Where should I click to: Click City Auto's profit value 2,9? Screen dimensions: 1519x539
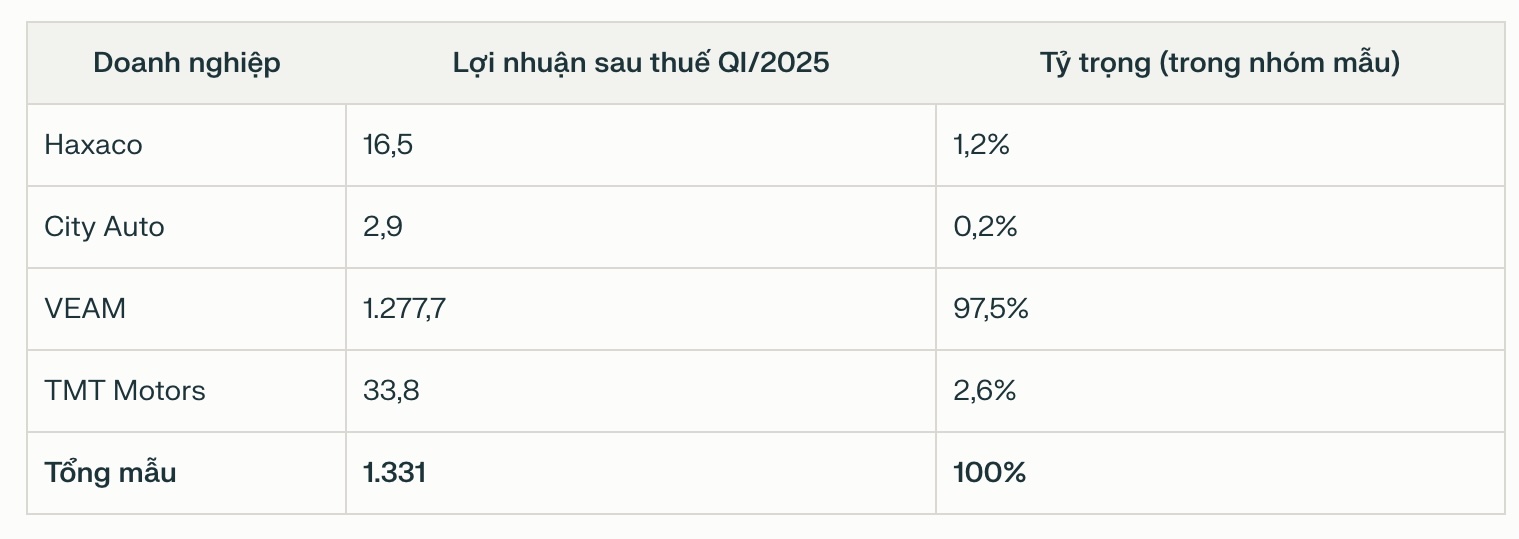coord(383,227)
